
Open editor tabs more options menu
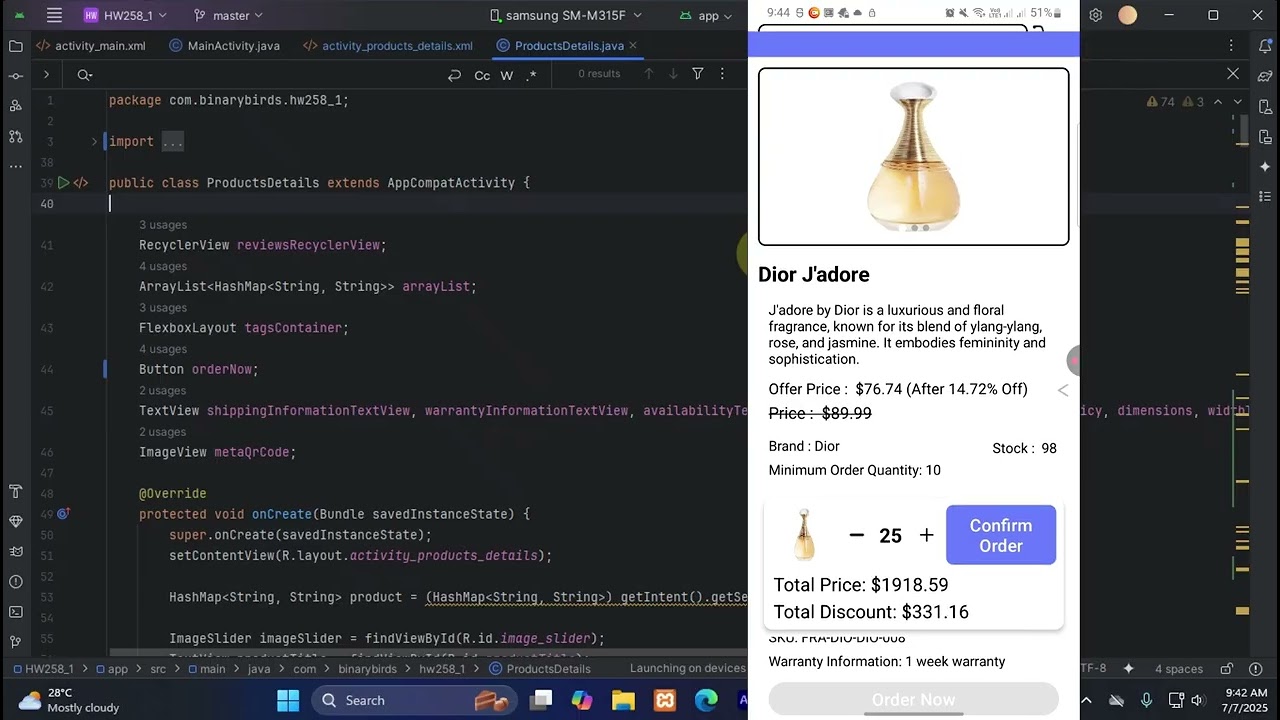1233,46
